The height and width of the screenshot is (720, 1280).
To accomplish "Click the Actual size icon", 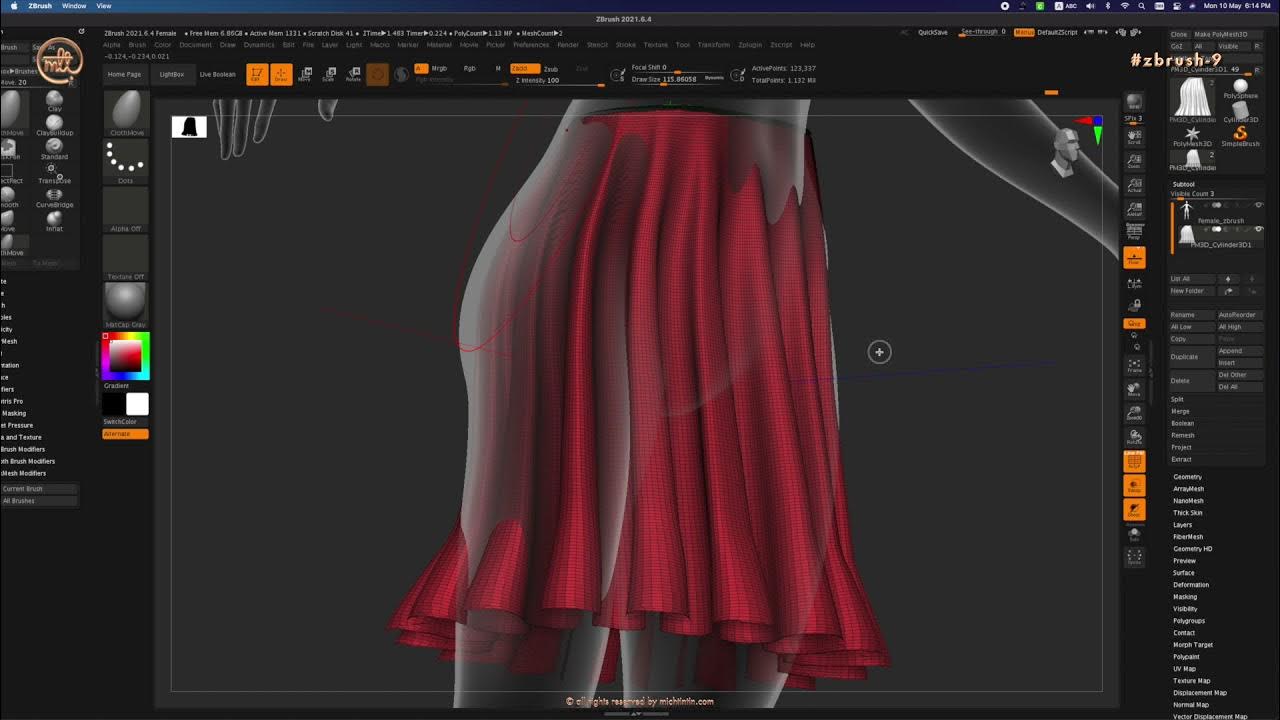I will tap(1134, 184).
